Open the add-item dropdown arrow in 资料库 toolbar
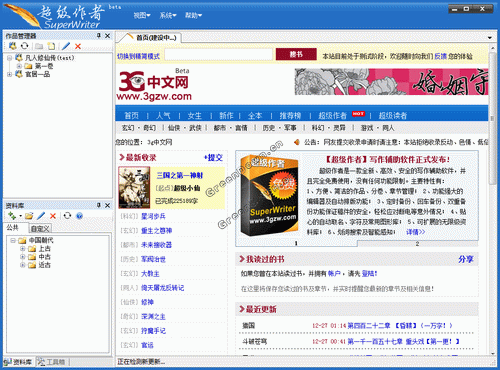This screenshot has height=370, width=500. (x=20, y=216)
